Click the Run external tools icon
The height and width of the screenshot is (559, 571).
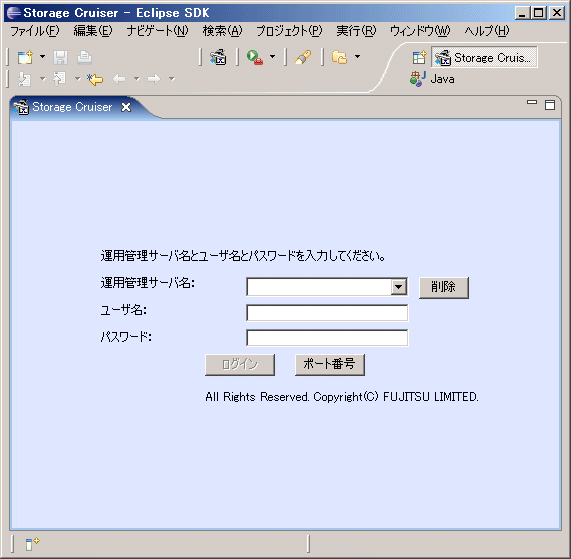[x=255, y=57]
